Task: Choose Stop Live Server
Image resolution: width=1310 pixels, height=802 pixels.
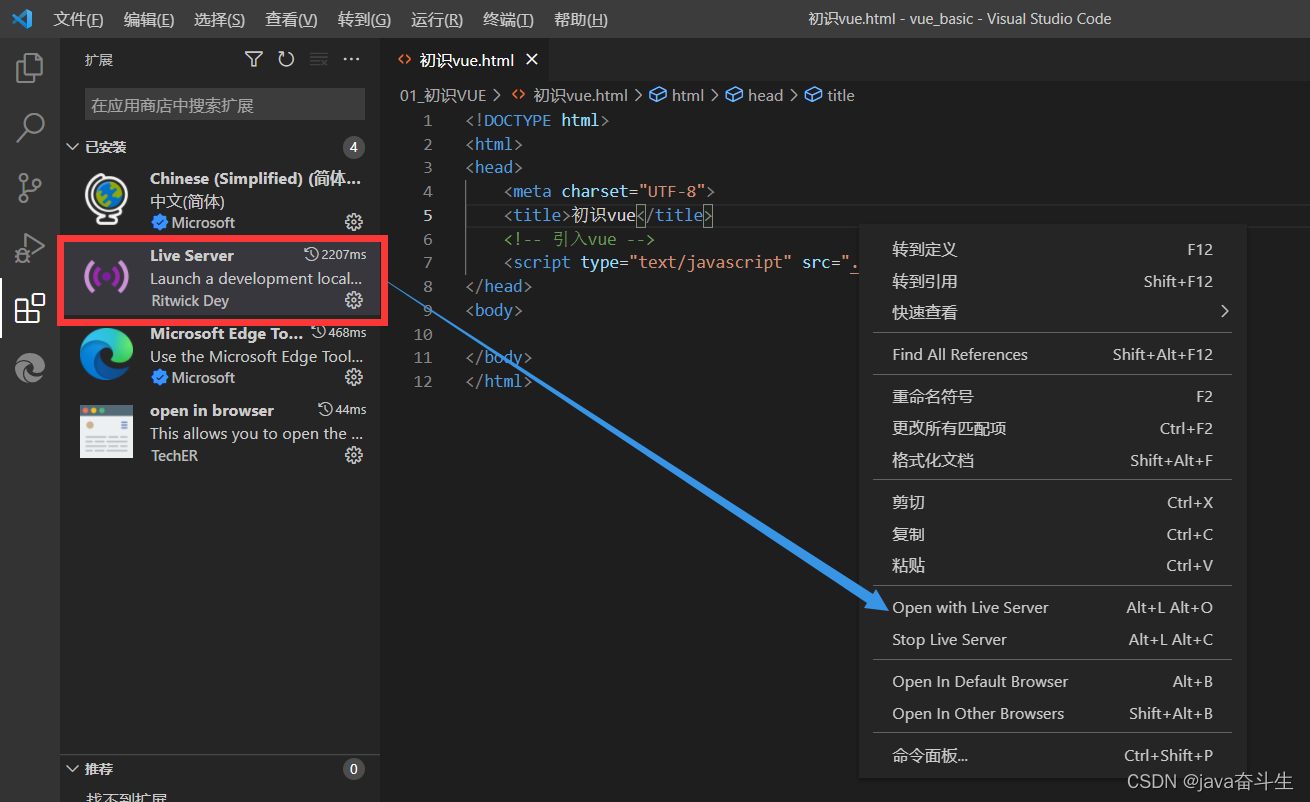Action: click(x=1052, y=639)
